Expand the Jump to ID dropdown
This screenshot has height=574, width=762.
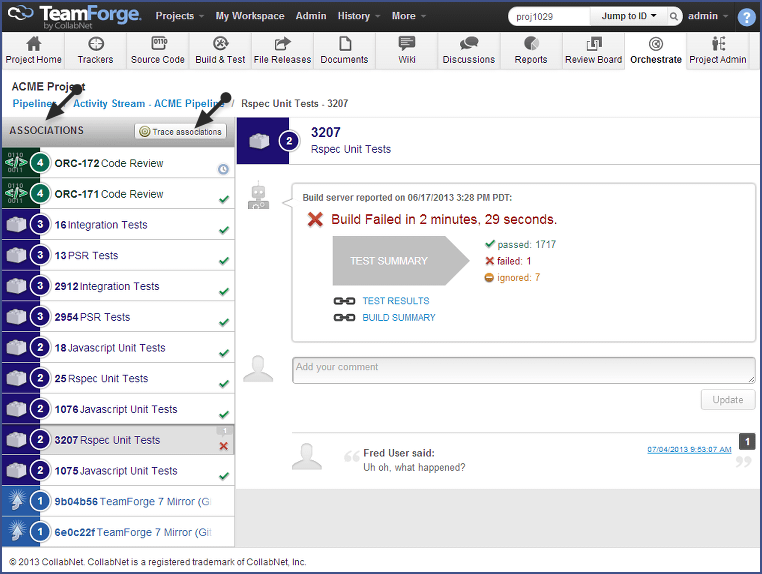pyautogui.click(x=628, y=16)
